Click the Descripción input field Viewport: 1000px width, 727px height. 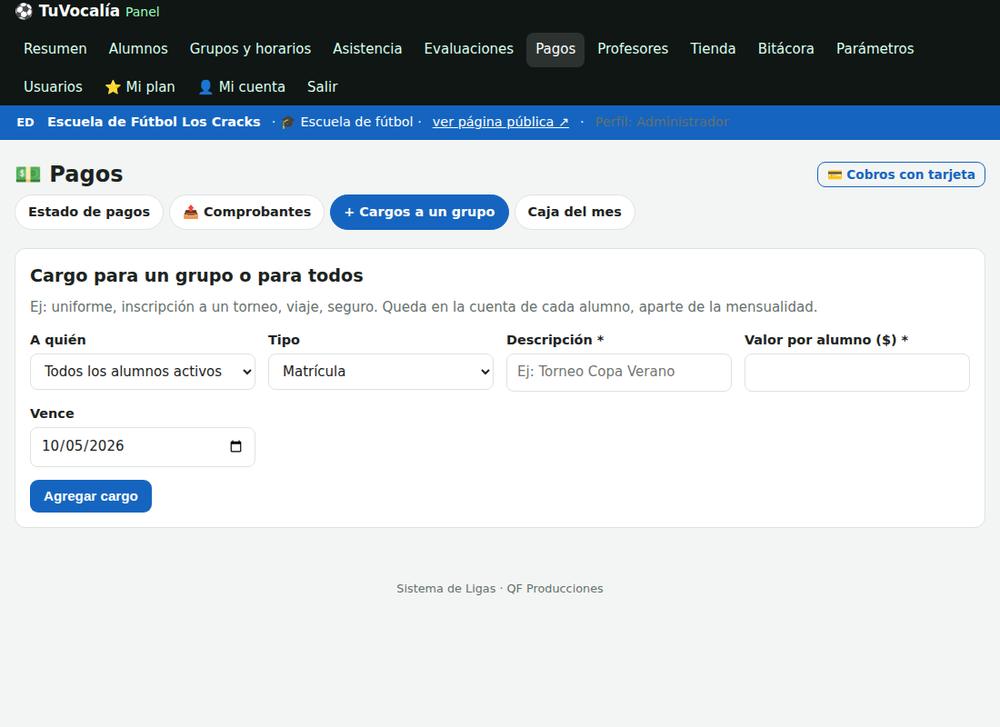pos(619,372)
